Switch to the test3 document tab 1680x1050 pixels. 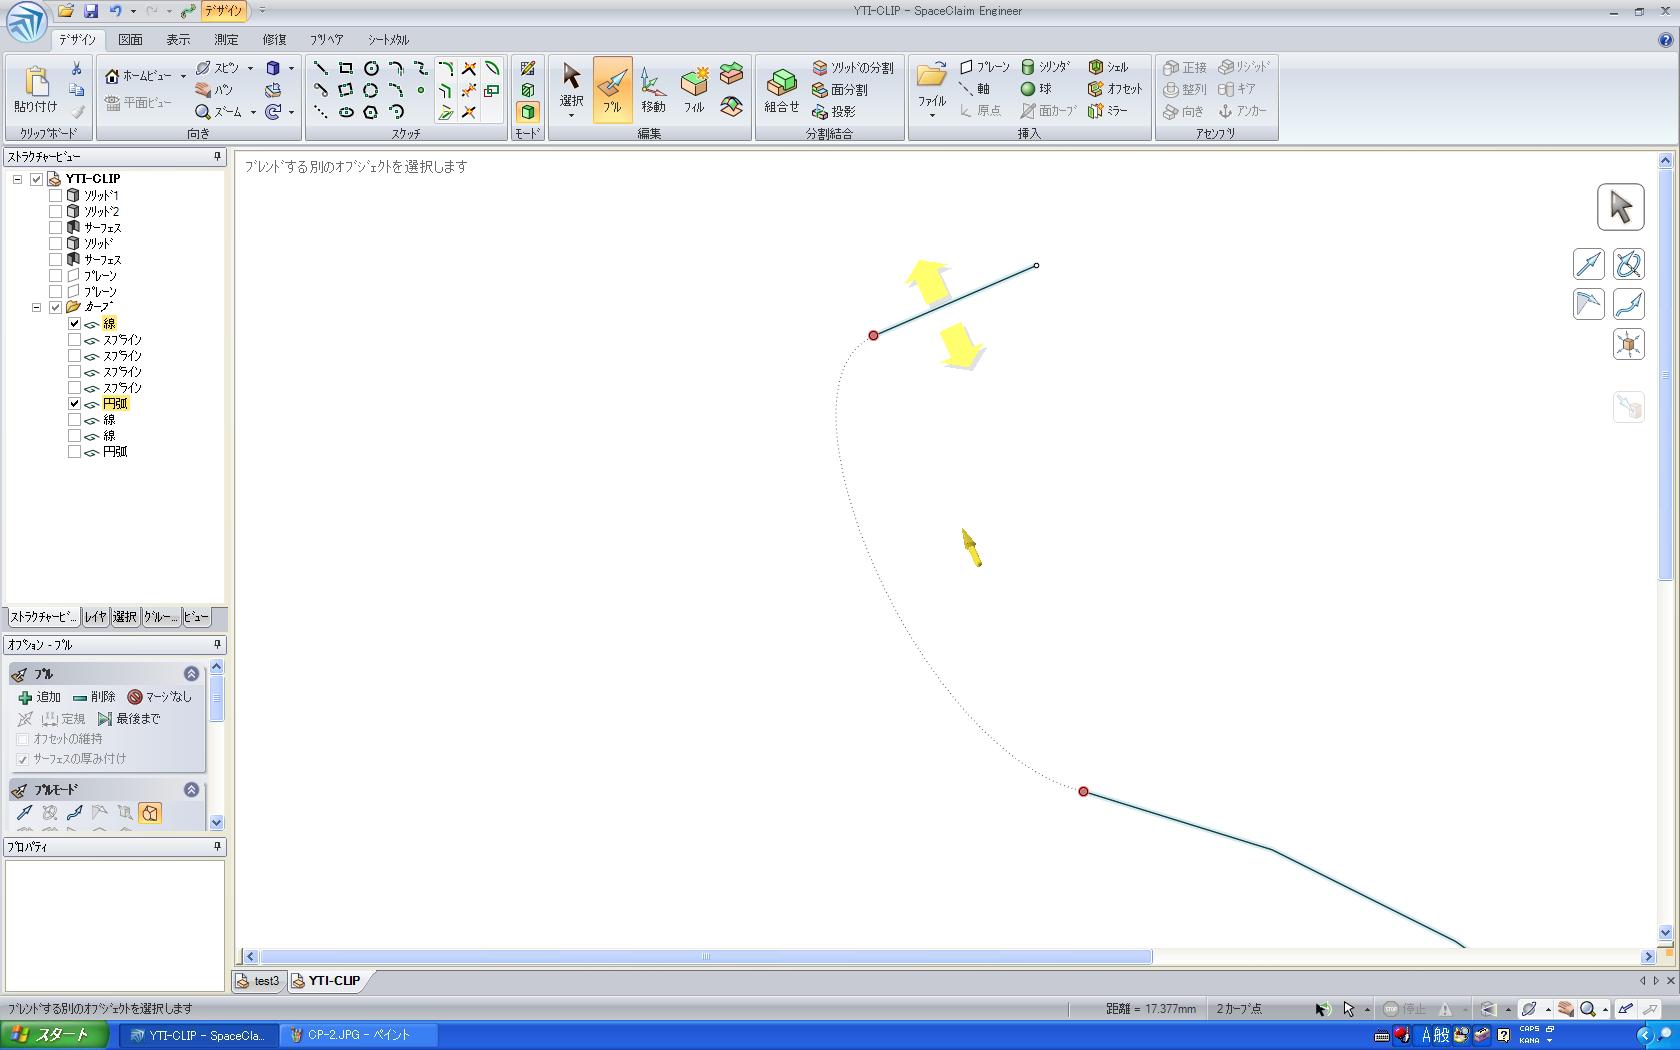click(x=259, y=981)
